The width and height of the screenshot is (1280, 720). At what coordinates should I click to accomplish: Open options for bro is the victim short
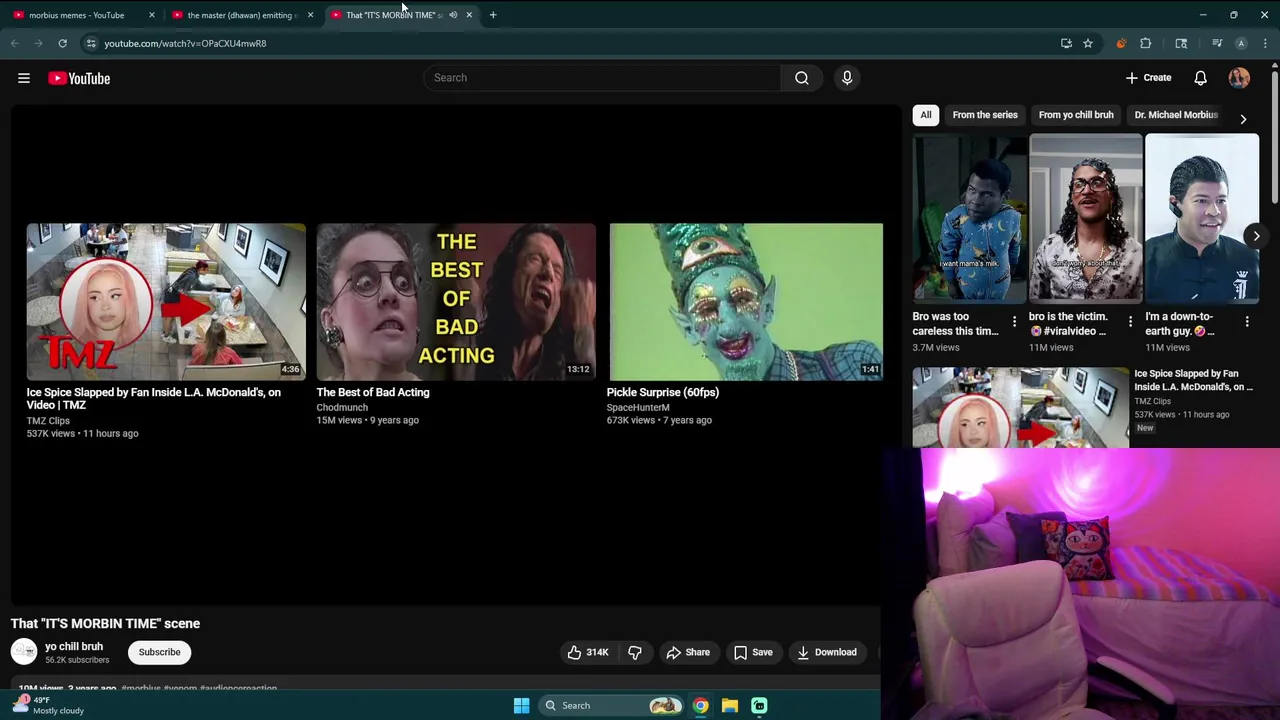click(x=1130, y=321)
